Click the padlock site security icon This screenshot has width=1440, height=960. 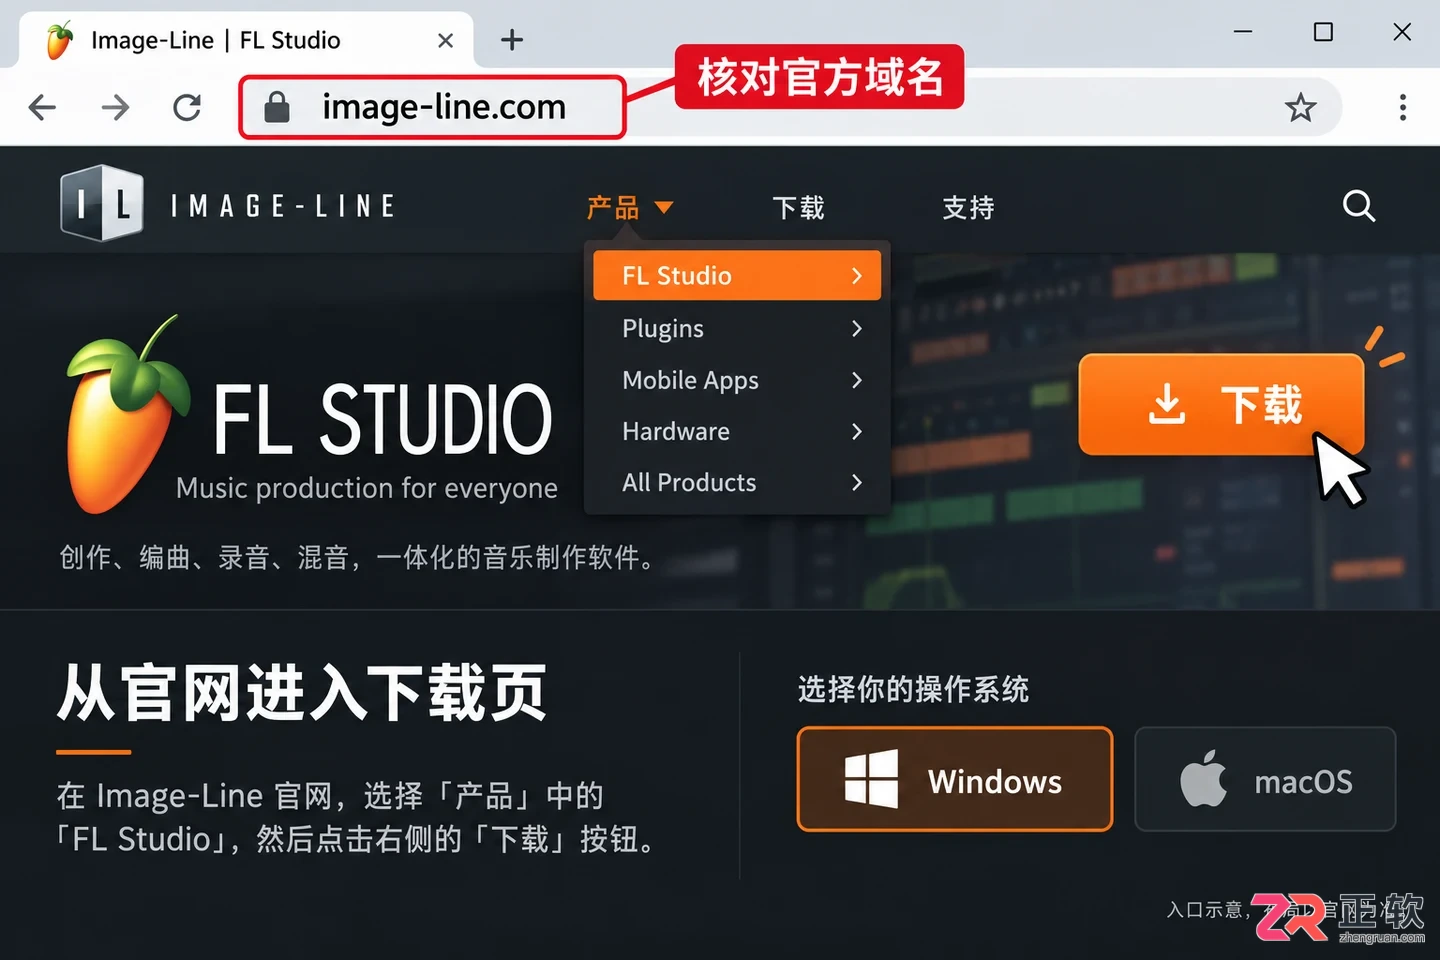pos(277,107)
